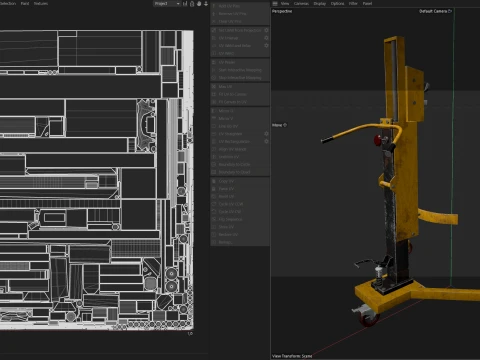The height and width of the screenshot is (360, 480).
Task: Open the viewport Panel menu
Action: 367,3
